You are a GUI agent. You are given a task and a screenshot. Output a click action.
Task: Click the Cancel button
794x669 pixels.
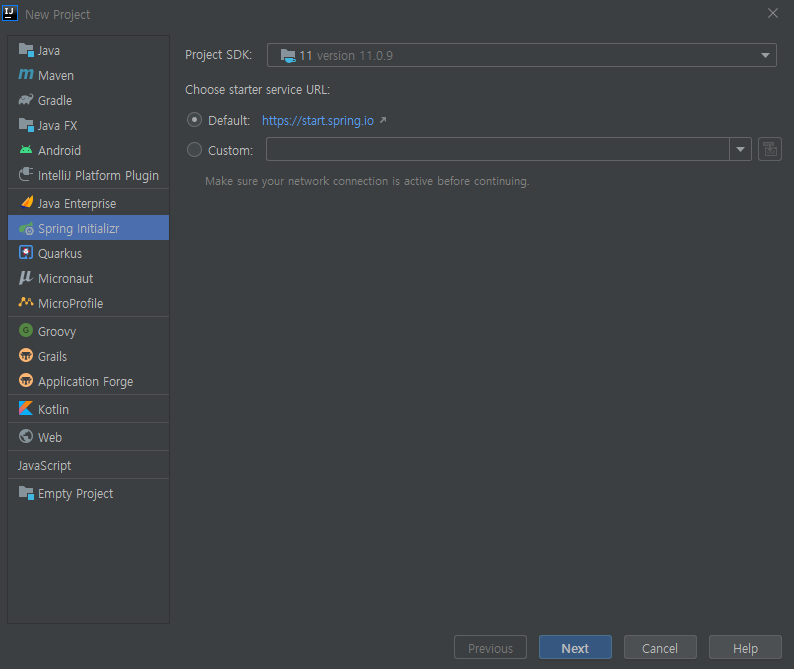(660, 648)
